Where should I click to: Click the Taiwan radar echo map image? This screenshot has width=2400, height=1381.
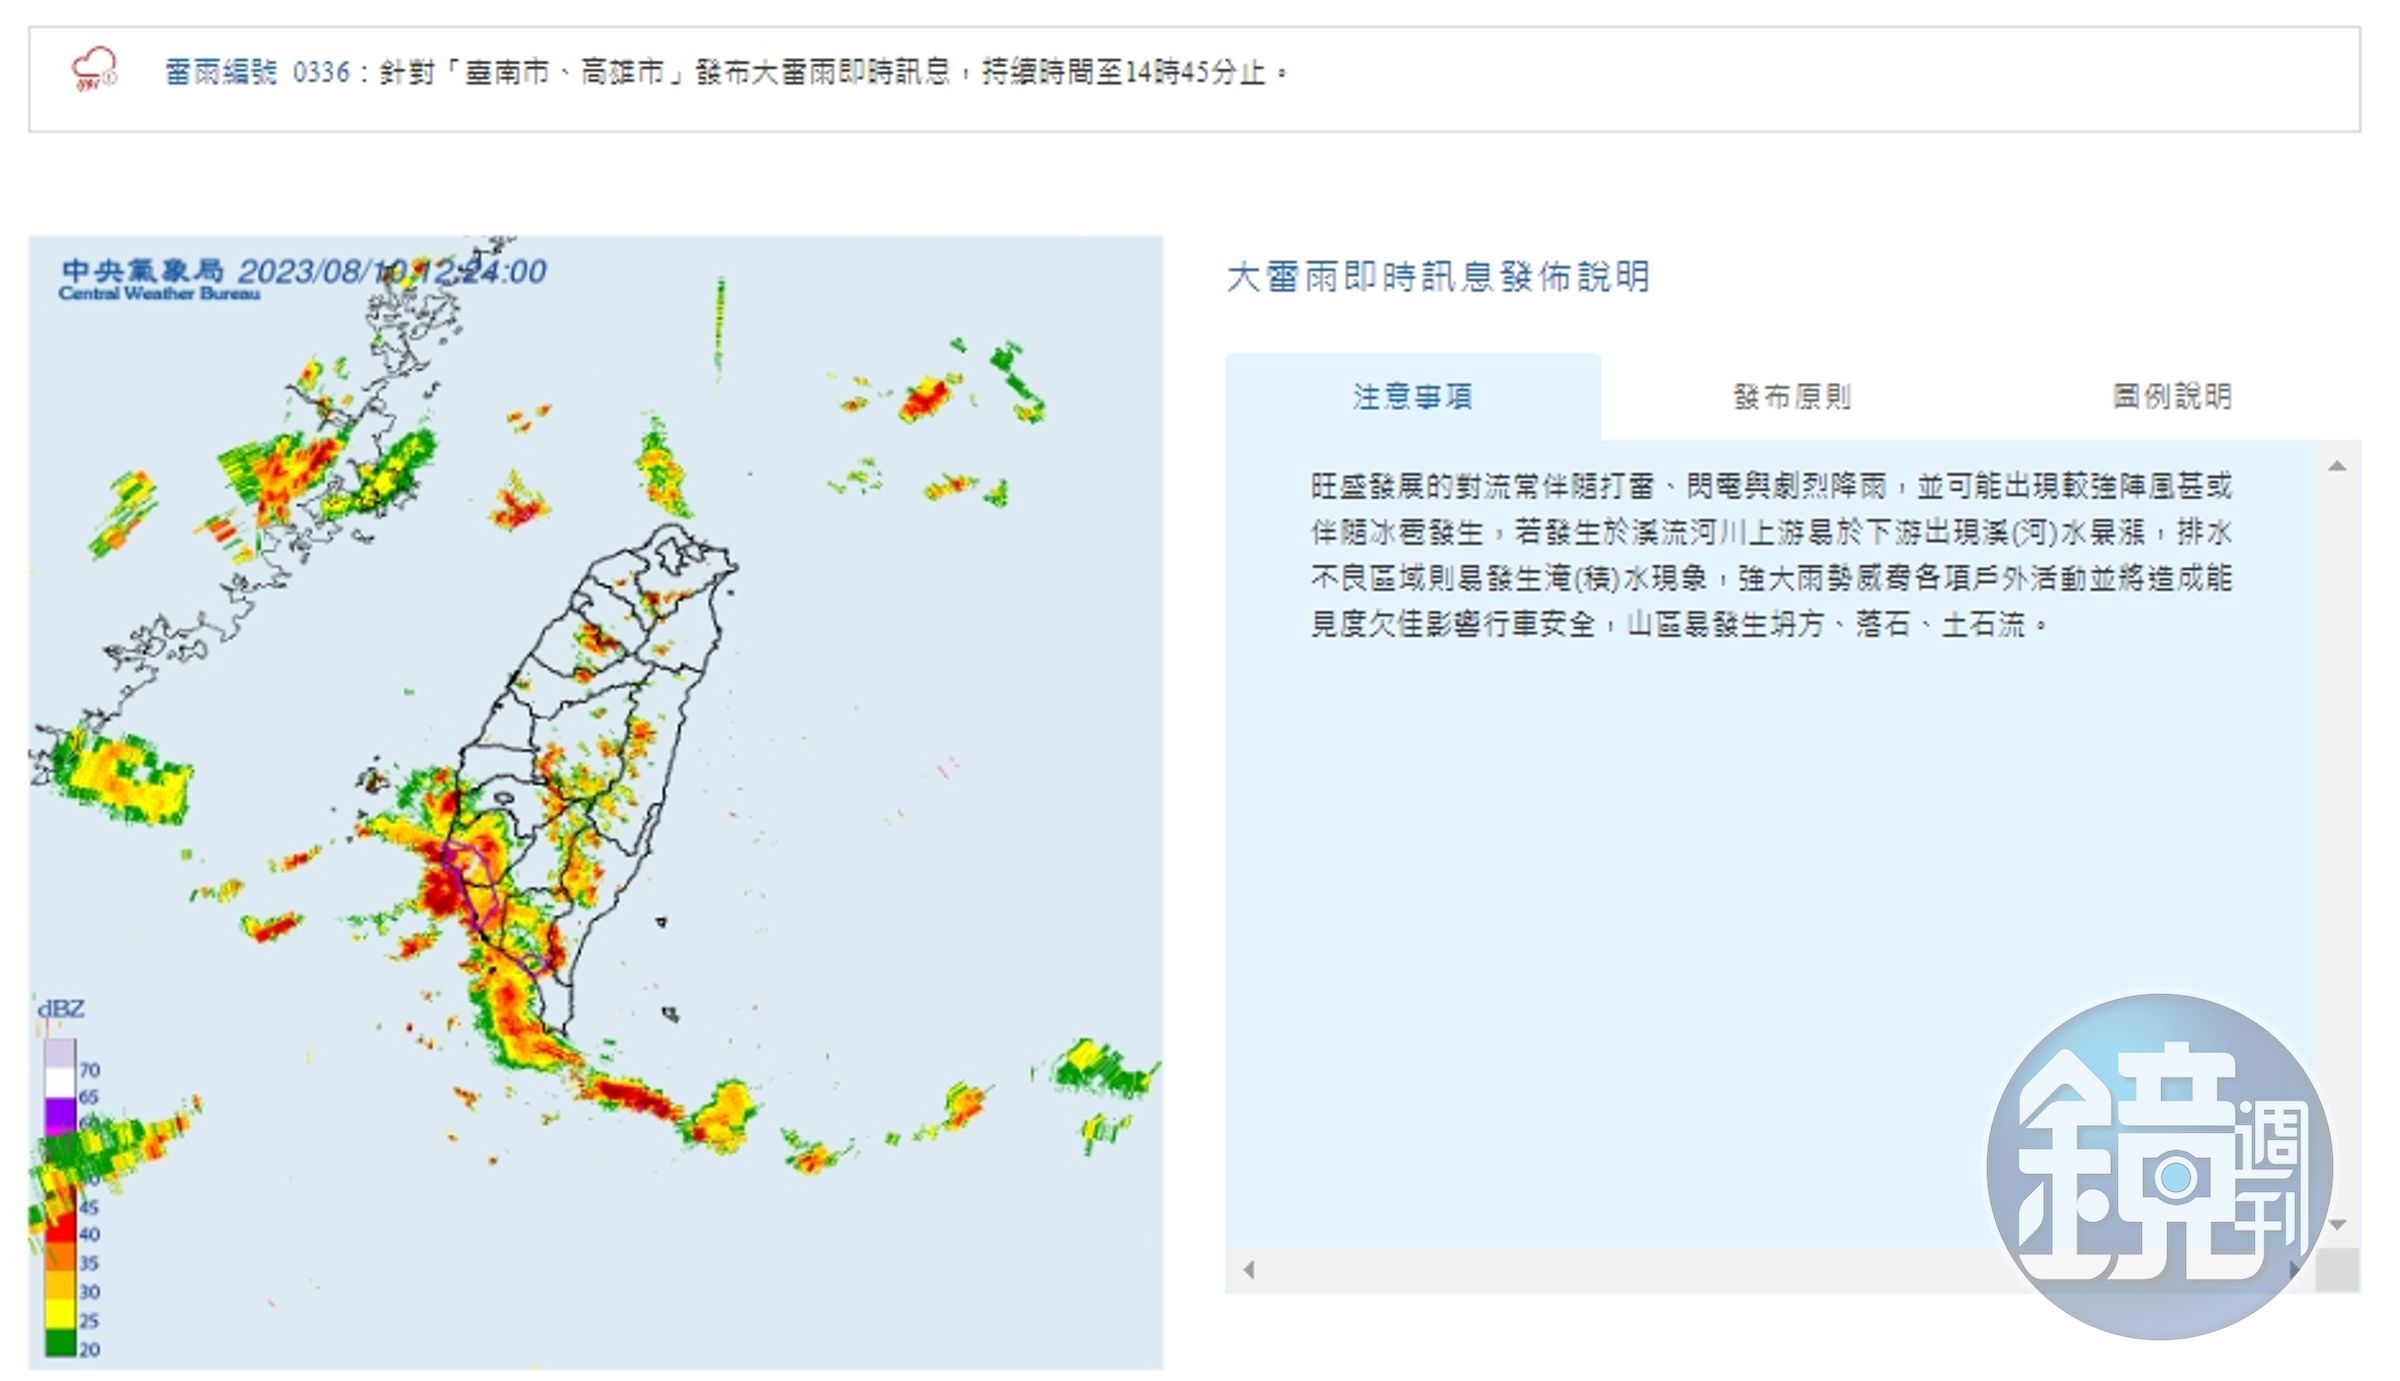coord(596,803)
